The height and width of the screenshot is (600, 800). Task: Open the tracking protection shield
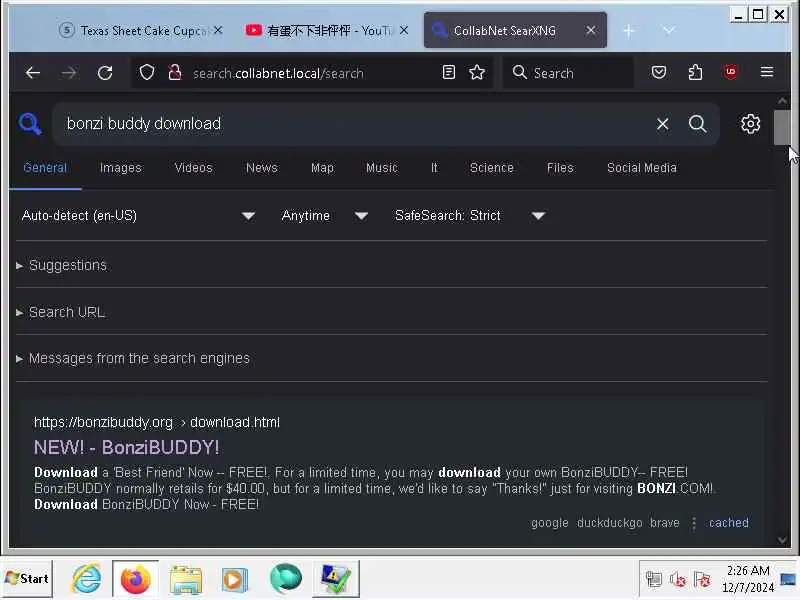point(147,72)
